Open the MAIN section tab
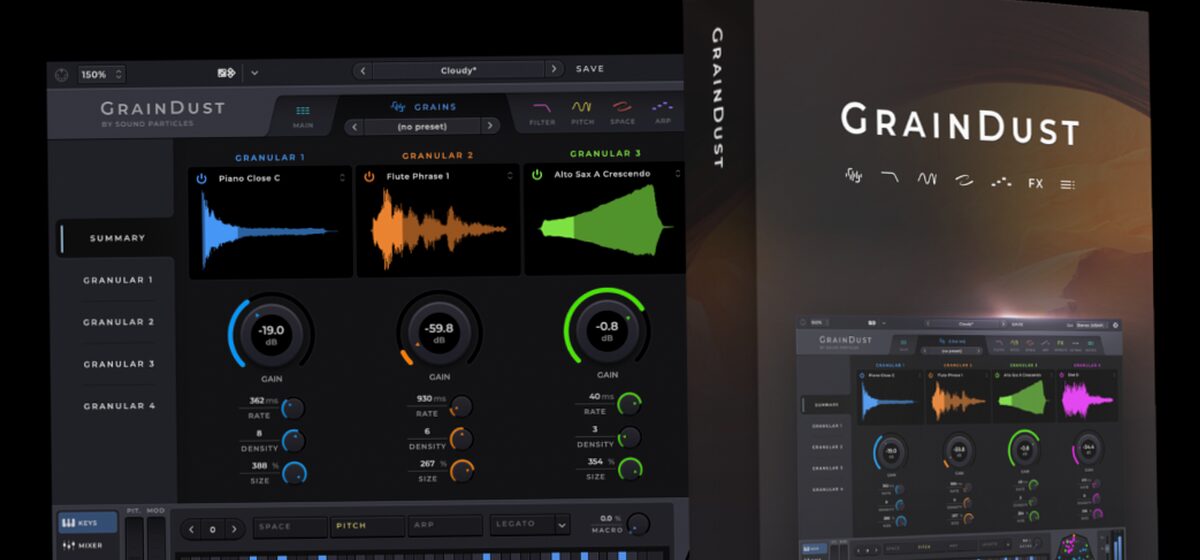The height and width of the screenshot is (560, 1200). tap(303, 116)
